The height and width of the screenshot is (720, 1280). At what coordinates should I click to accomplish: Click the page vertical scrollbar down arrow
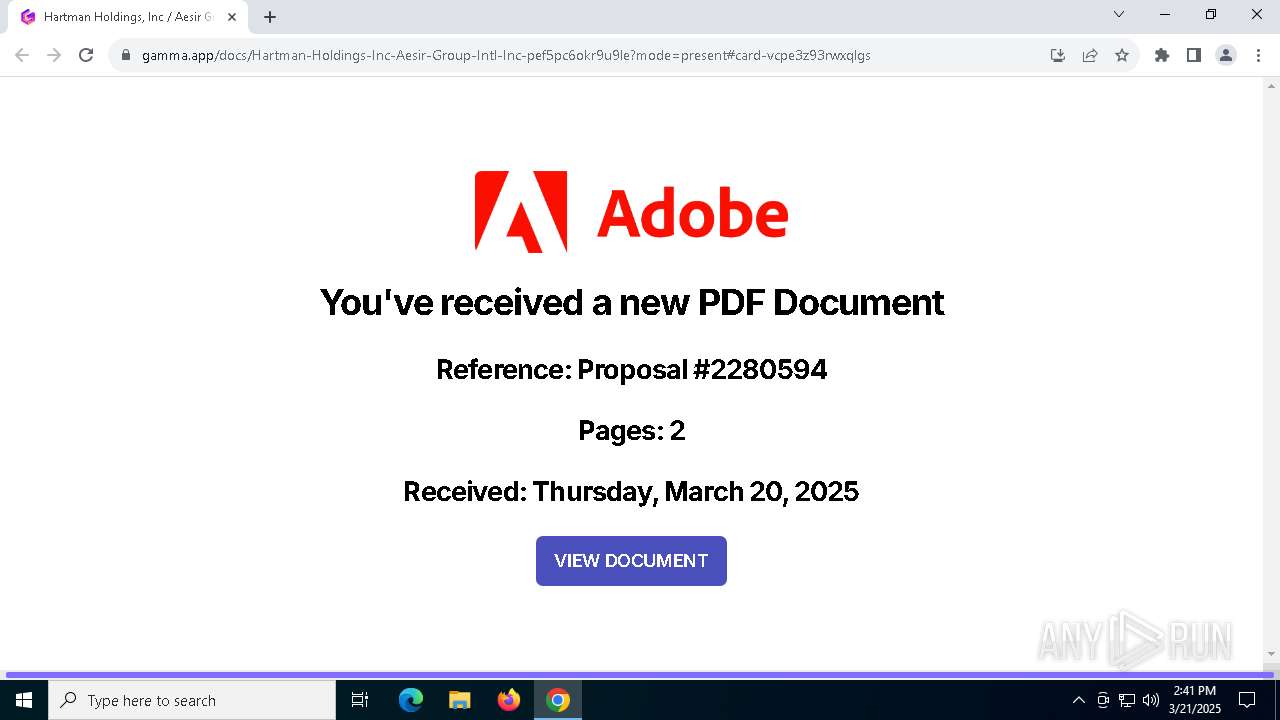[x=1272, y=654]
